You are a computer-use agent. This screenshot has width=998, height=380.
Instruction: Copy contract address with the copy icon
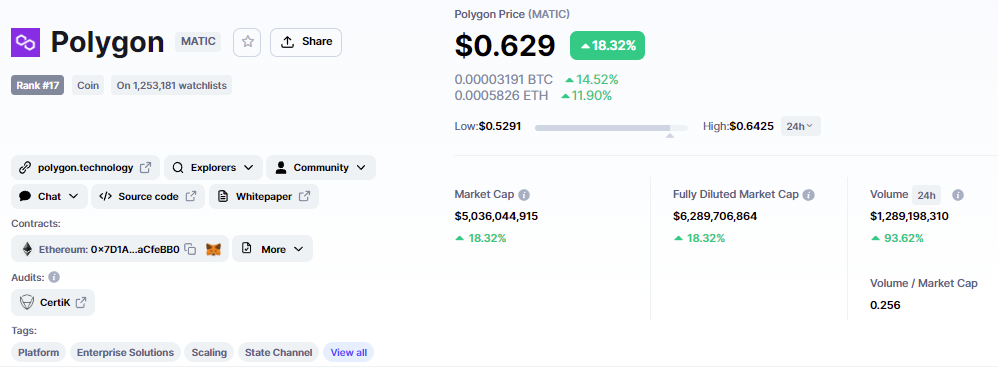point(190,249)
